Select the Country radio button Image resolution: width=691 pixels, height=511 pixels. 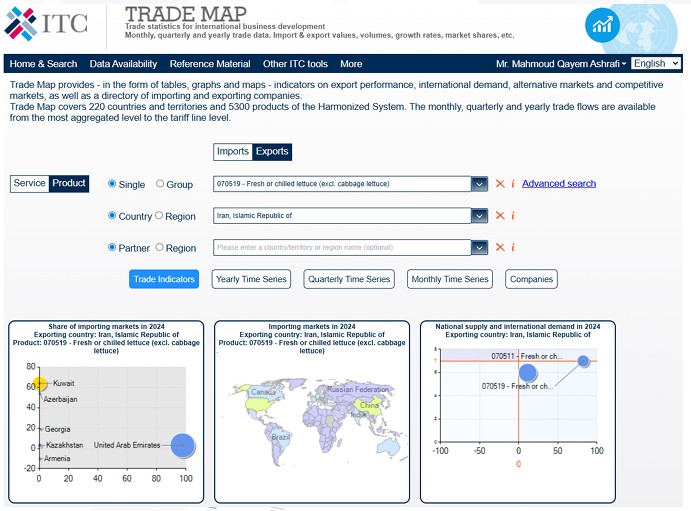click(112, 215)
